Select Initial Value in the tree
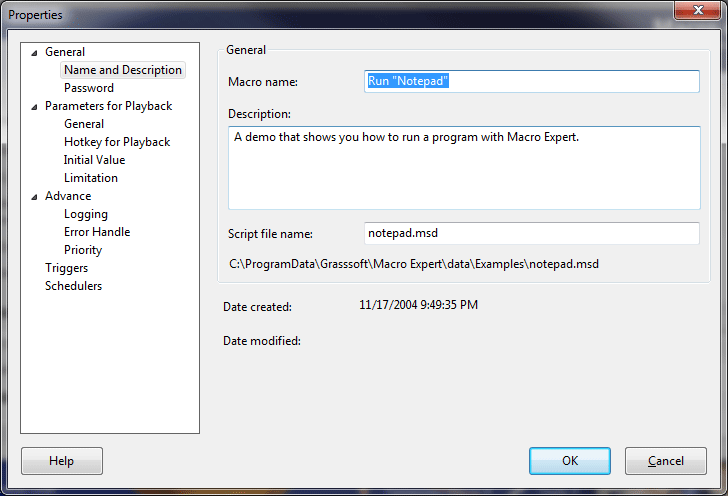Image resolution: width=728 pixels, height=496 pixels. (x=94, y=160)
